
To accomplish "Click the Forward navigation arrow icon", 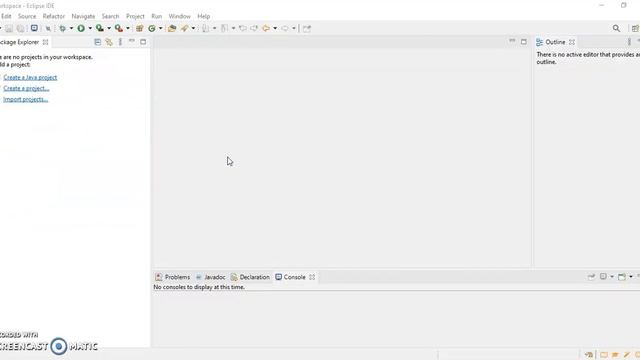I will point(285,28).
